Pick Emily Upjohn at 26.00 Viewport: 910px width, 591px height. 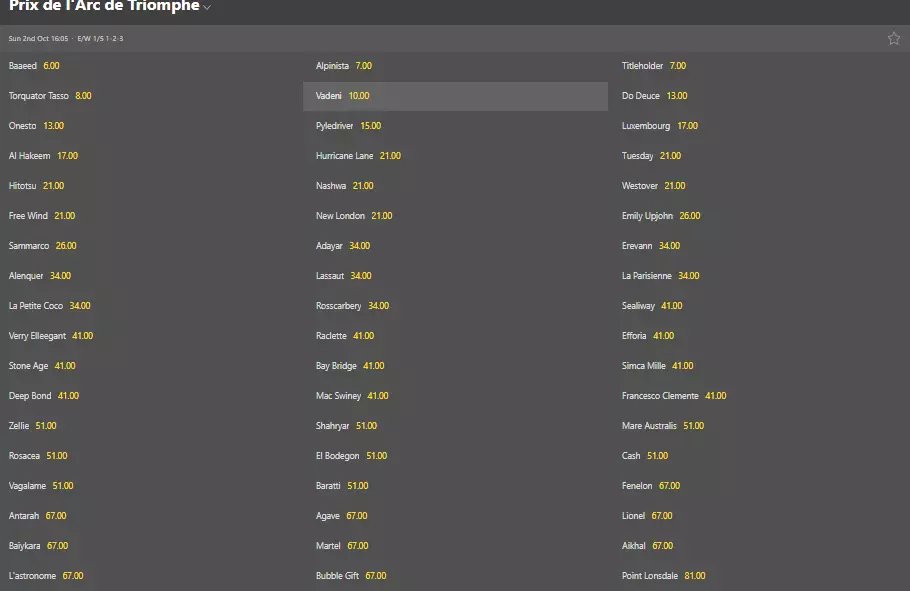pyautogui.click(x=690, y=216)
